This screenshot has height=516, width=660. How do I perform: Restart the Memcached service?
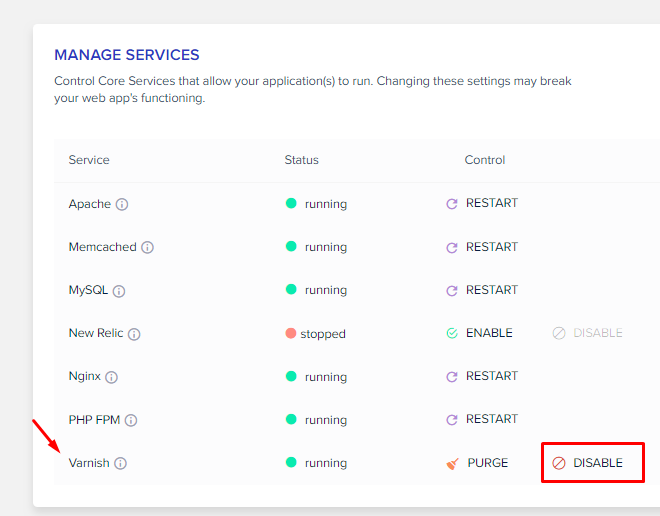pos(482,247)
